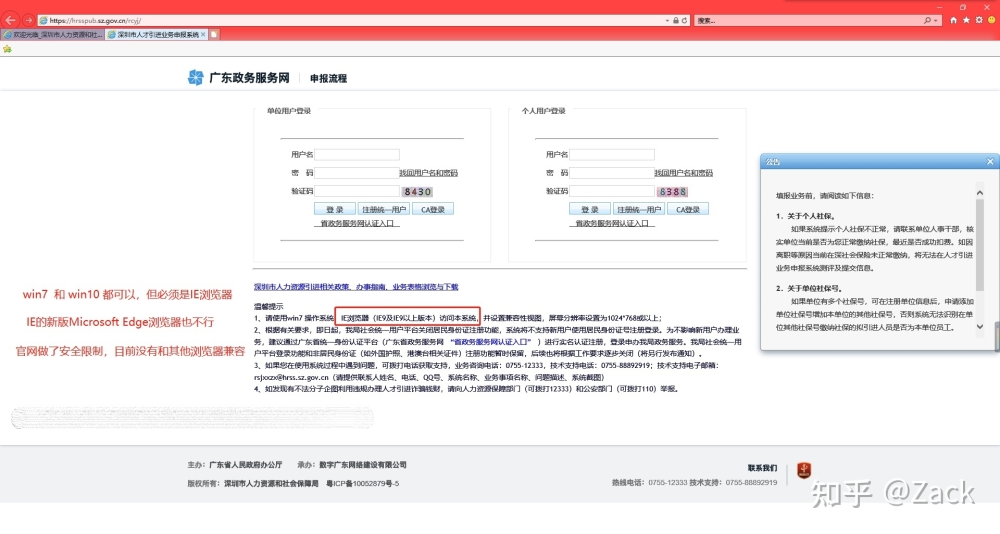Switch to the 欢迎光临_深圳市人力资源 tab

click(54, 34)
